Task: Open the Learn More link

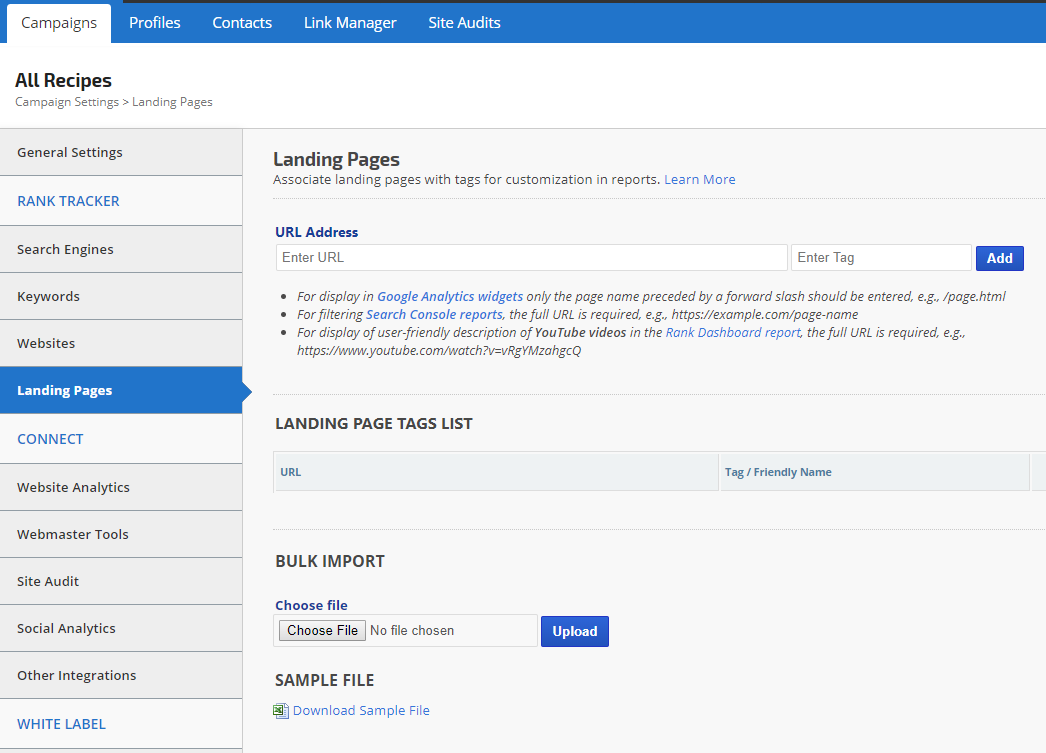Action: pyautogui.click(x=699, y=179)
